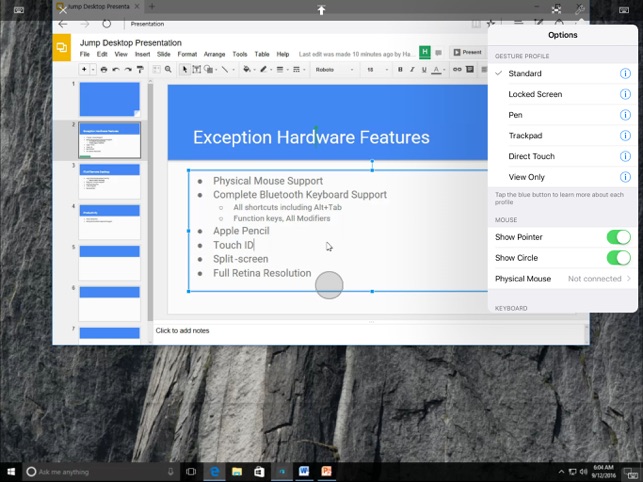Choose the Direct Touch gesture profile
The image size is (643, 482).
pyautogui.click(x=531, y=156)
